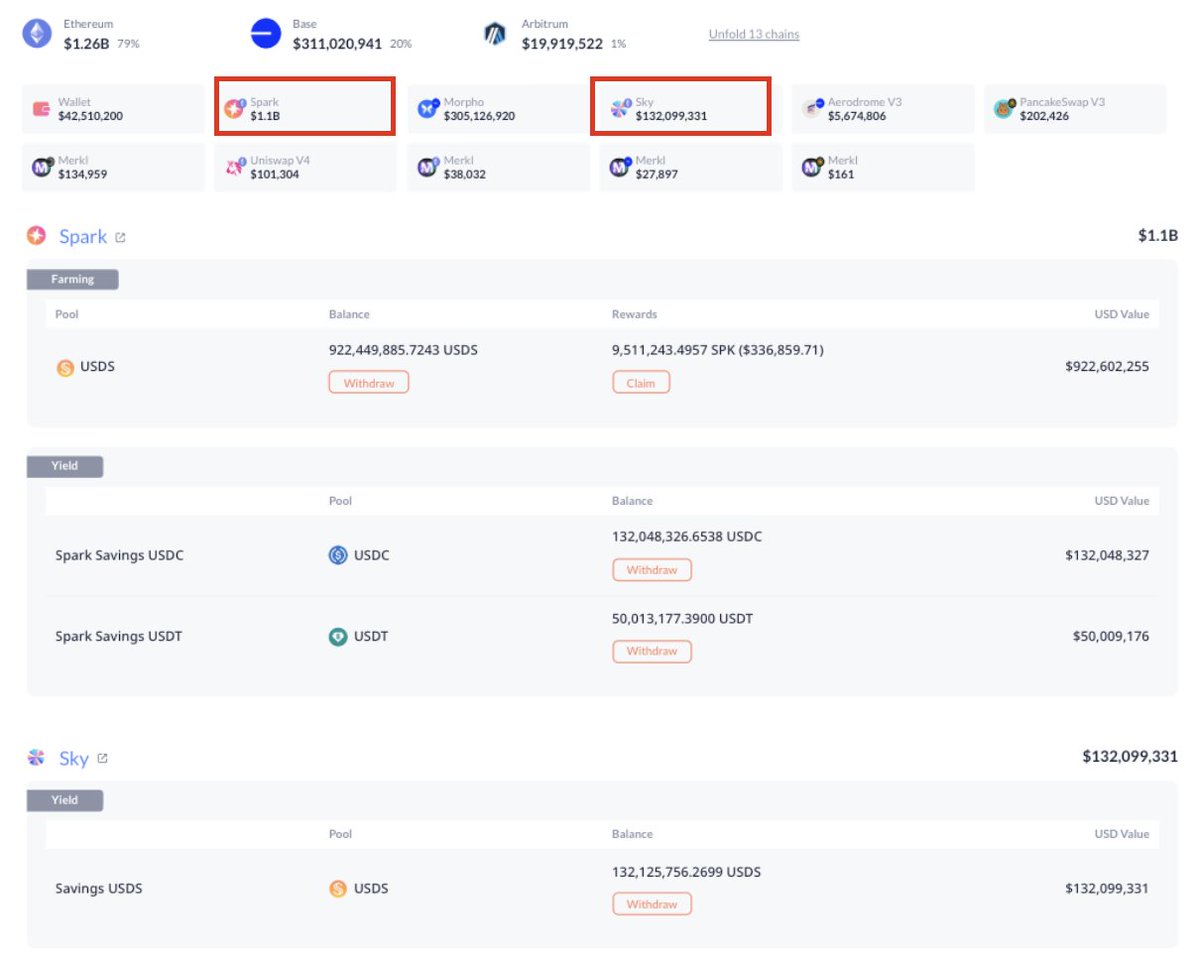
Task: Select the Aerodrome V3 $5,674,806 card
Action: pos(883,109)
